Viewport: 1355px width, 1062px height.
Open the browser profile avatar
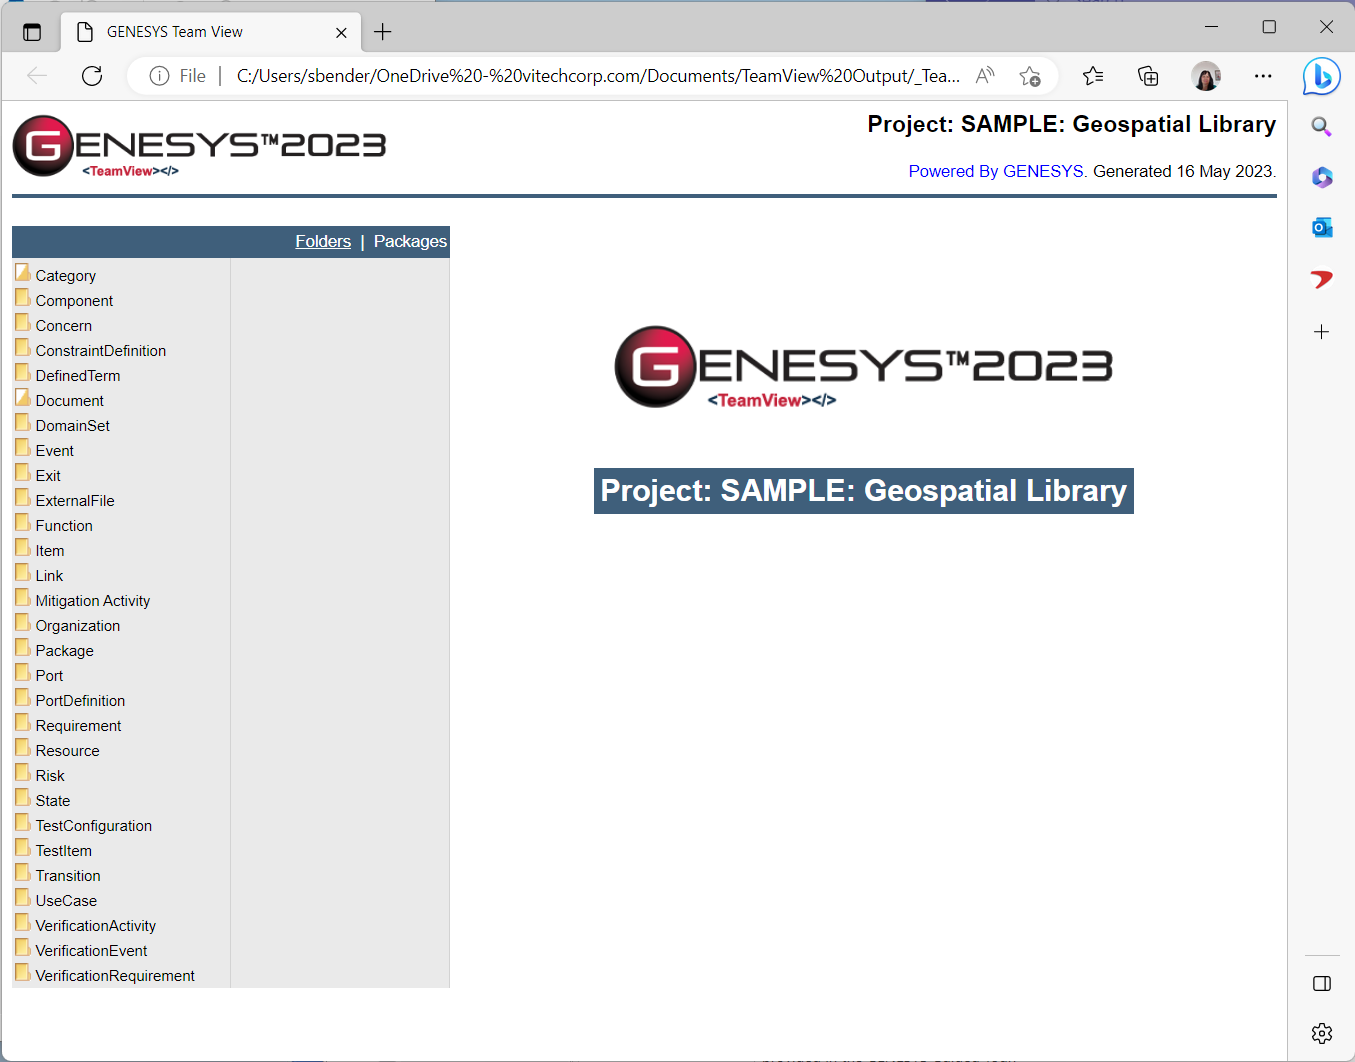1206,76
